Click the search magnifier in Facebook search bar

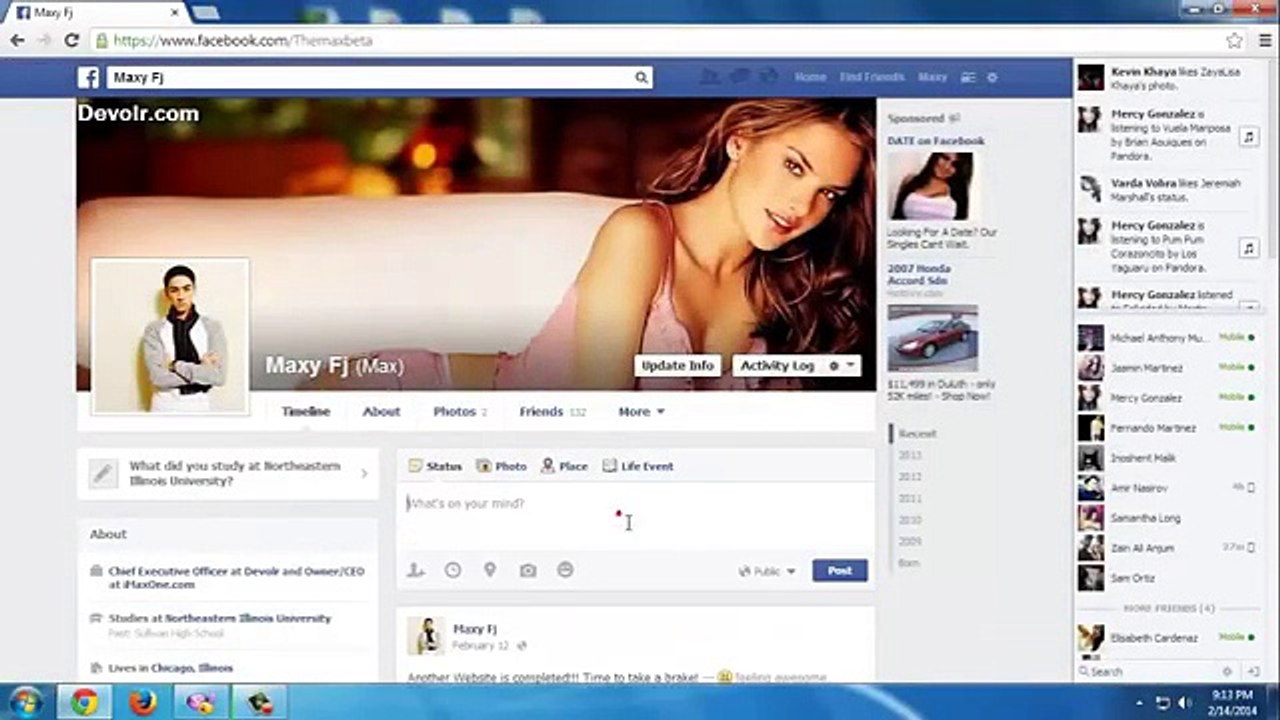[641, 77]
